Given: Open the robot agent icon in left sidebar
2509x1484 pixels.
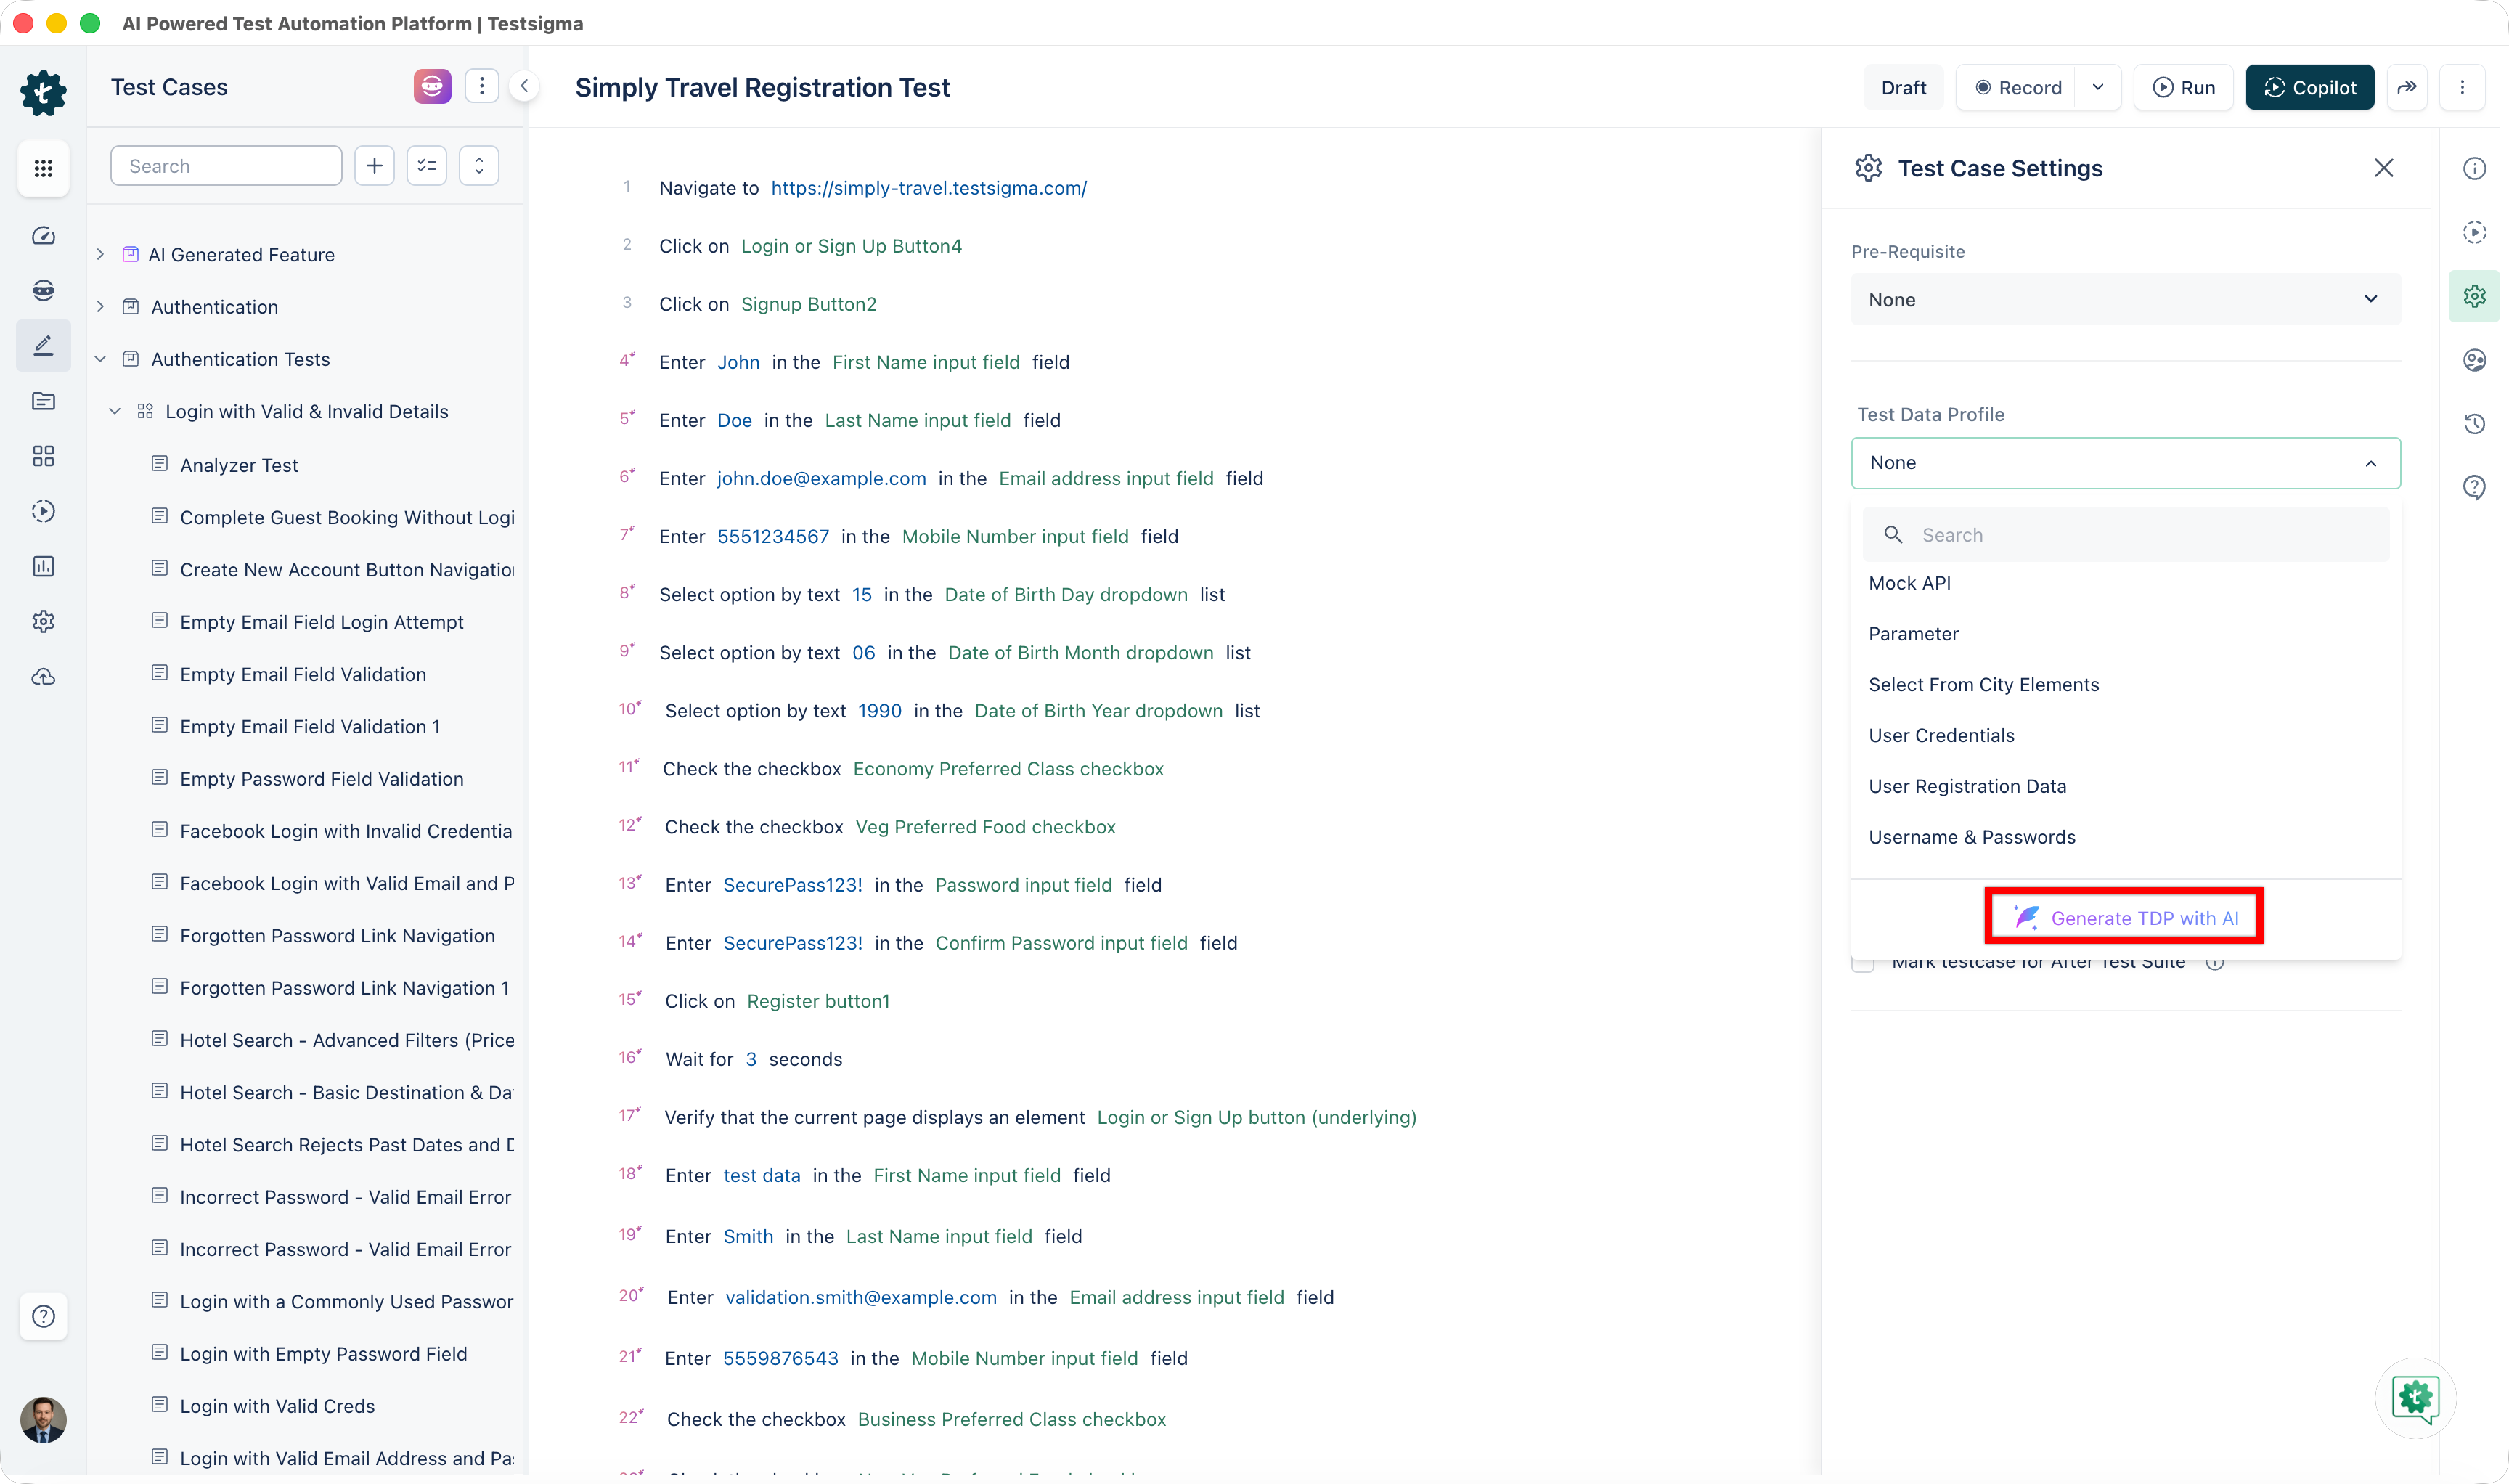Looking at the screenshot, I should [43, 290].
